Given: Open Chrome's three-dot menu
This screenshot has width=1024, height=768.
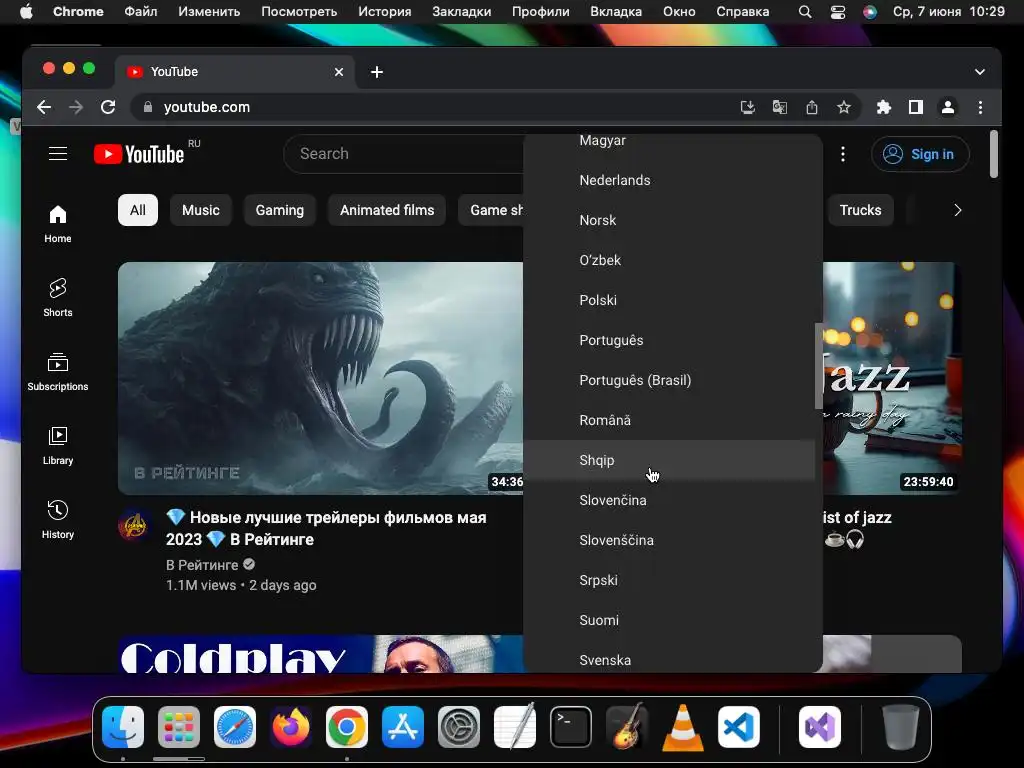Looking at the screenshot, I should [980, 107].
